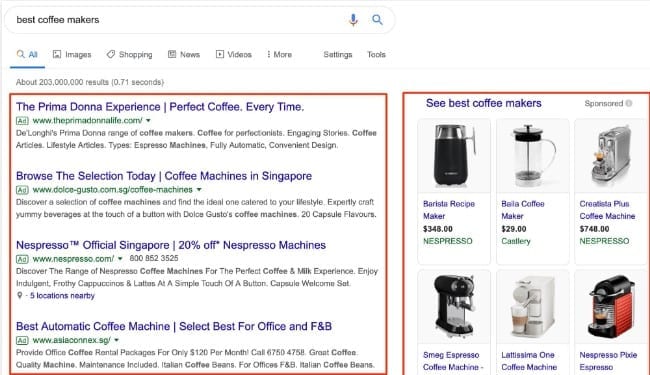Click the Sponsored info icon

[x=629, y=103]
